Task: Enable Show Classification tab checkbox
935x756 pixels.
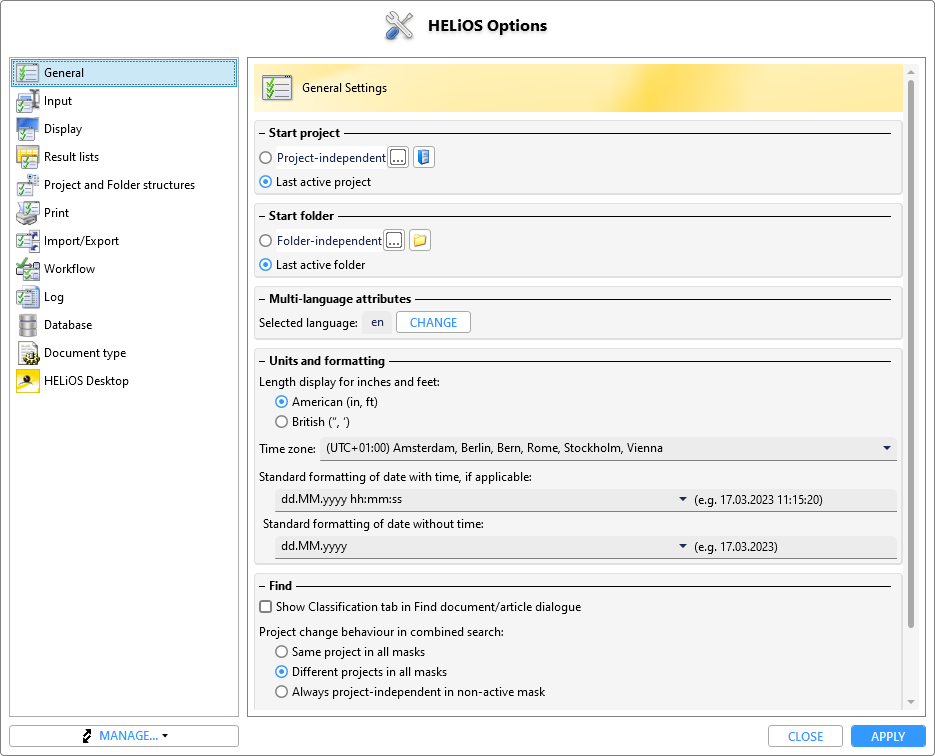Action: (x=265, y=606)
